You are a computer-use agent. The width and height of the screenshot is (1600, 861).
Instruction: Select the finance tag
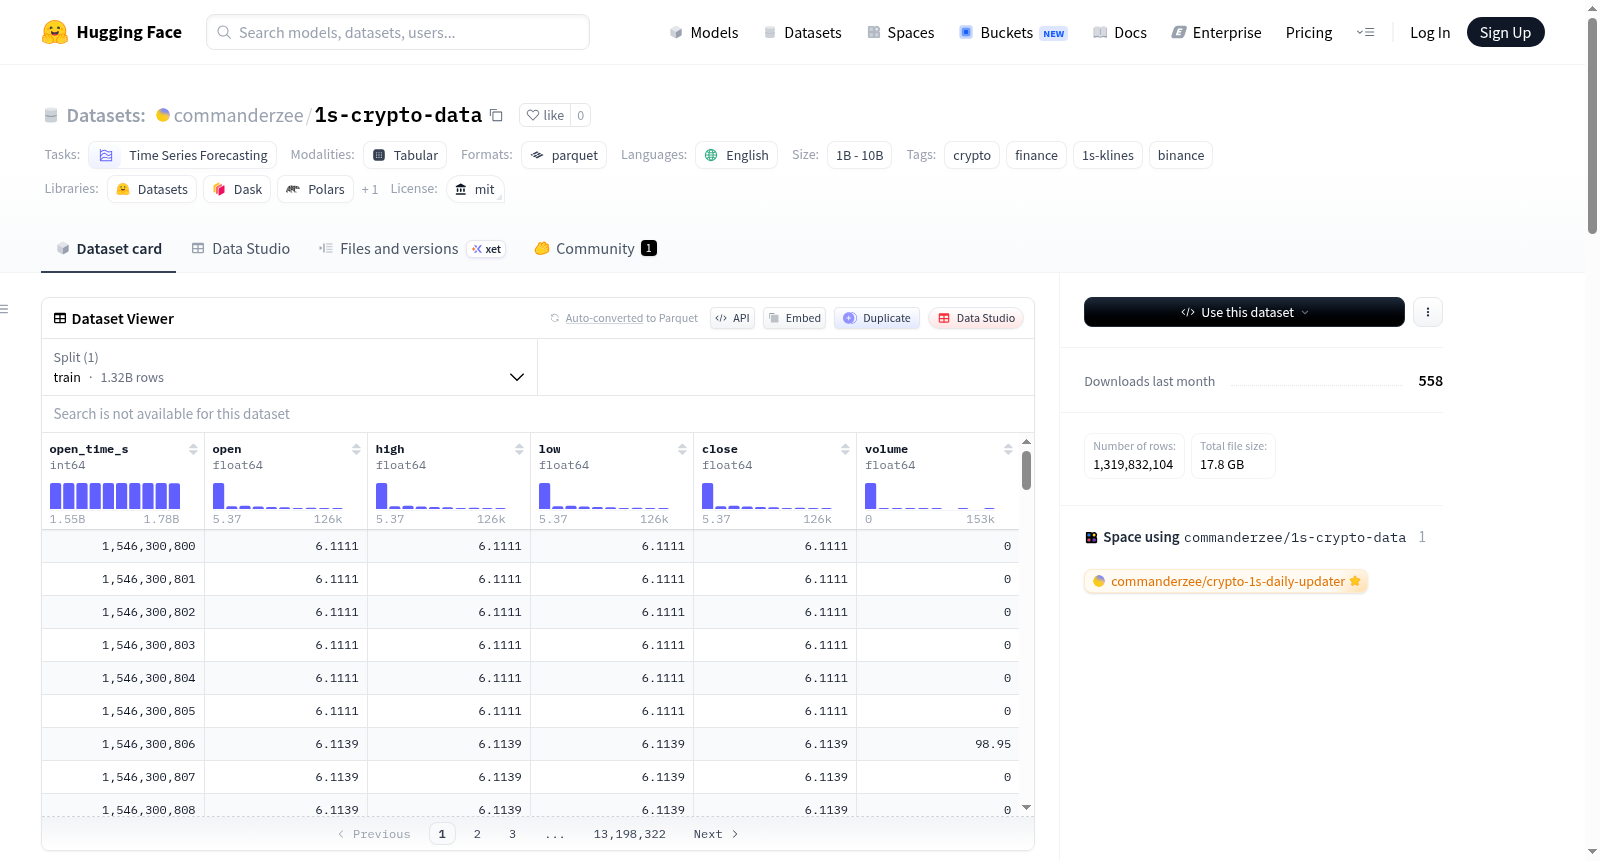pos(1036,155)
